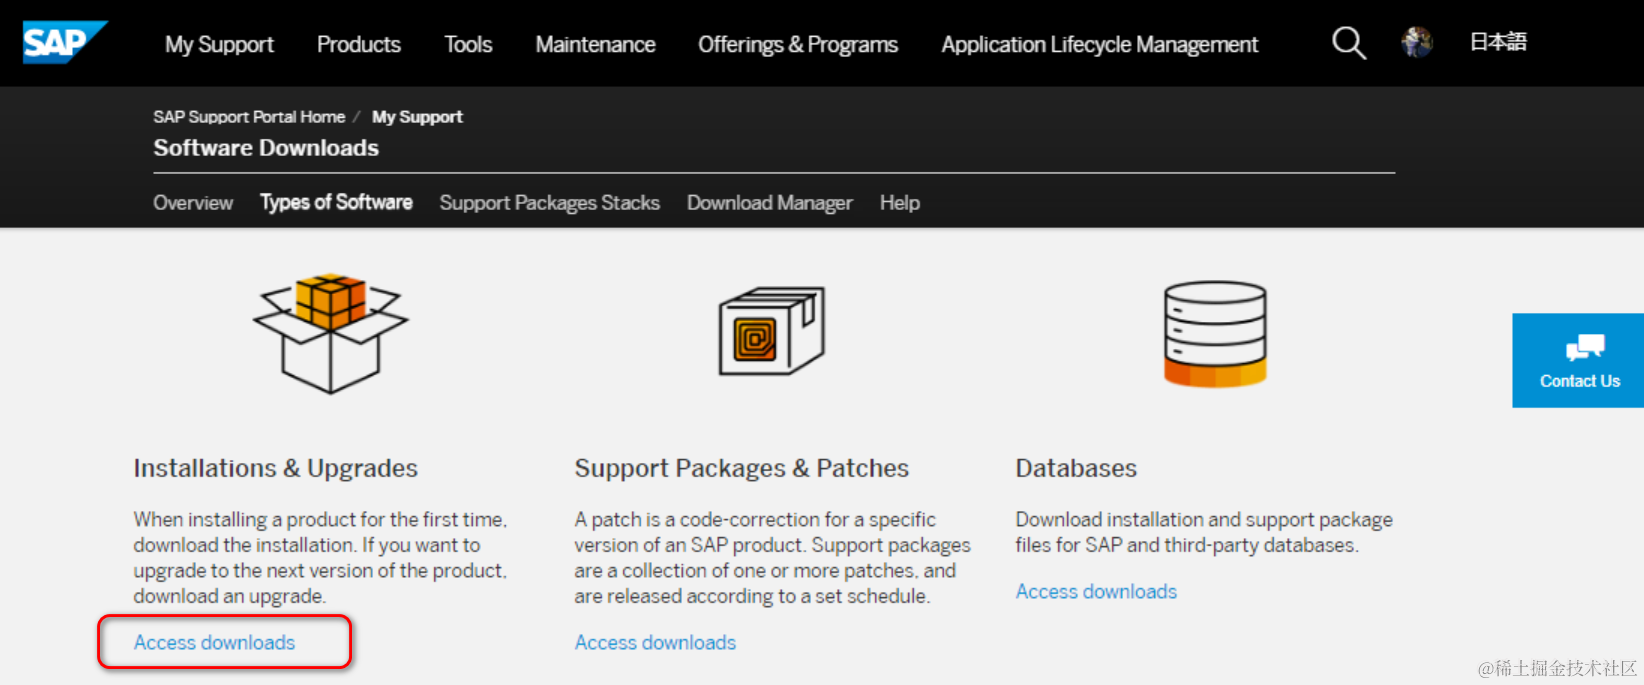The image size is (1644, 685).
Task: Open the My Support menu
Action: [219, 44]
